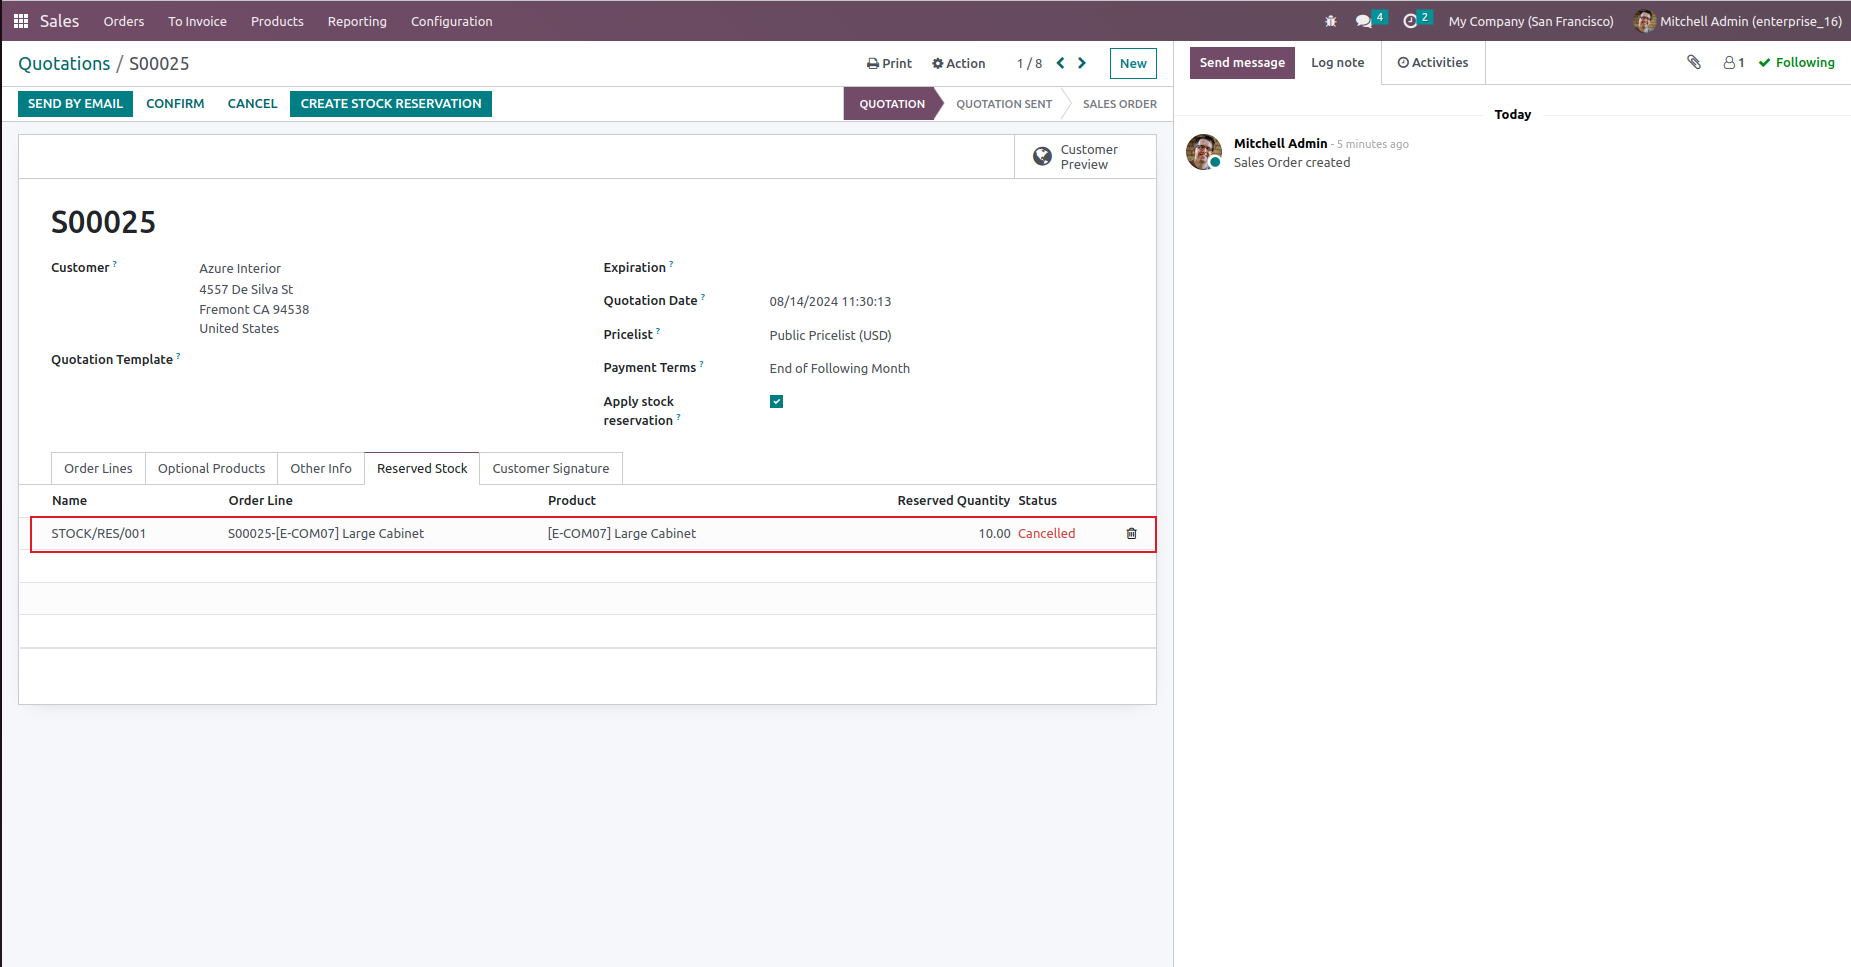Click the STOCK/RES/001 name cell
The image size is (1851, 967).
point(99,533)
